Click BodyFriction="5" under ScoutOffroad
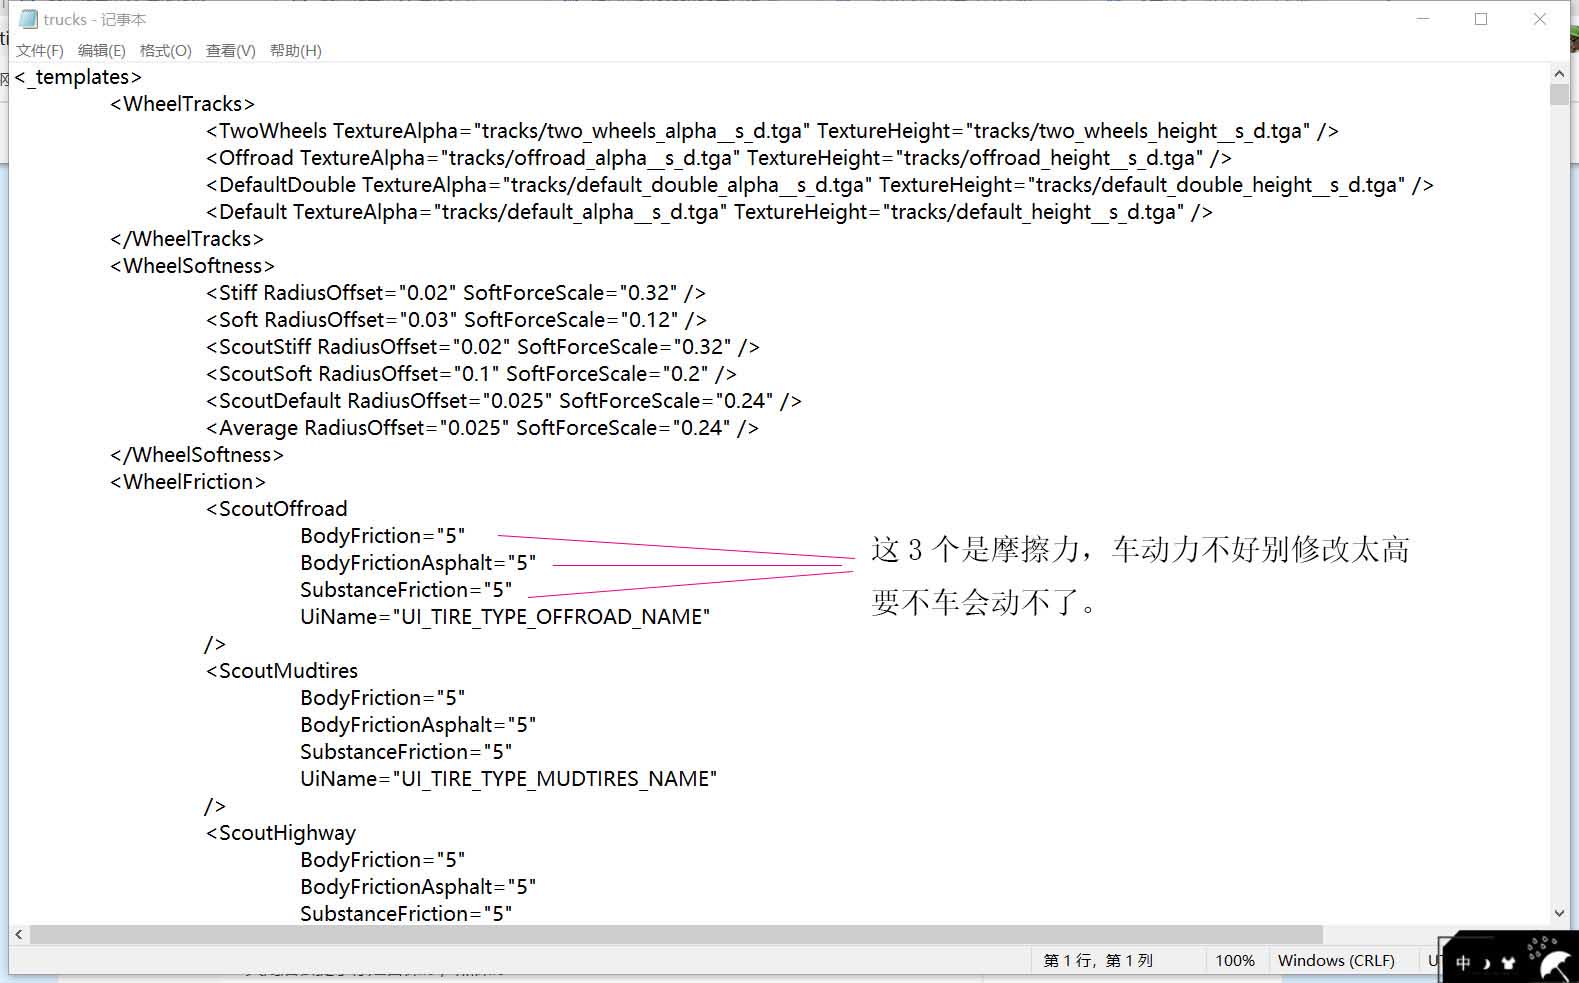 [383, 536]
